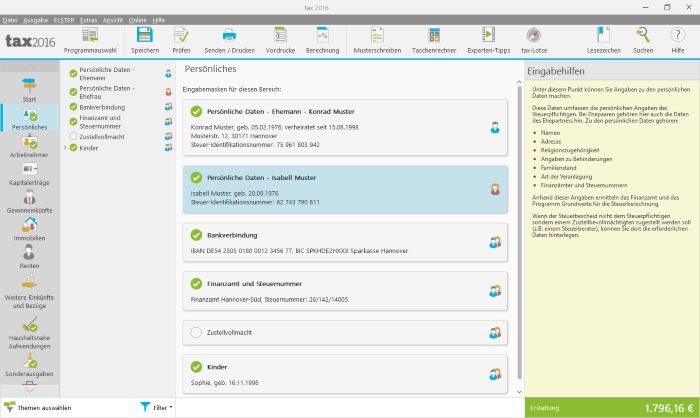Click the Themen auswählen button
This screenshot has width=700, height=418.
click(x=38, y=407)
